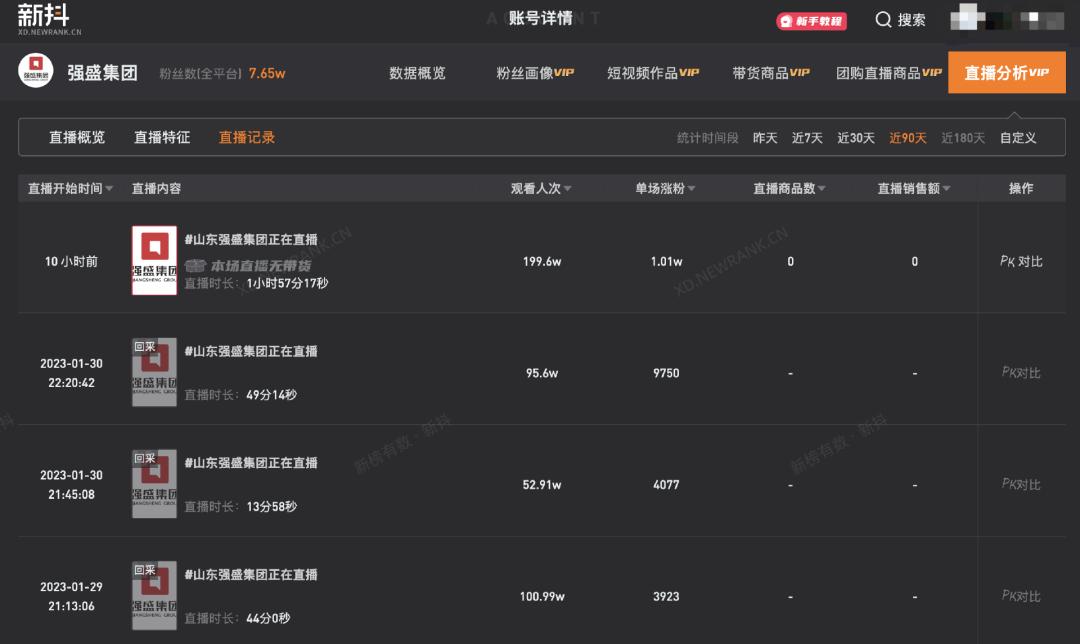Switch time range to 近180天

coord(962,138)
